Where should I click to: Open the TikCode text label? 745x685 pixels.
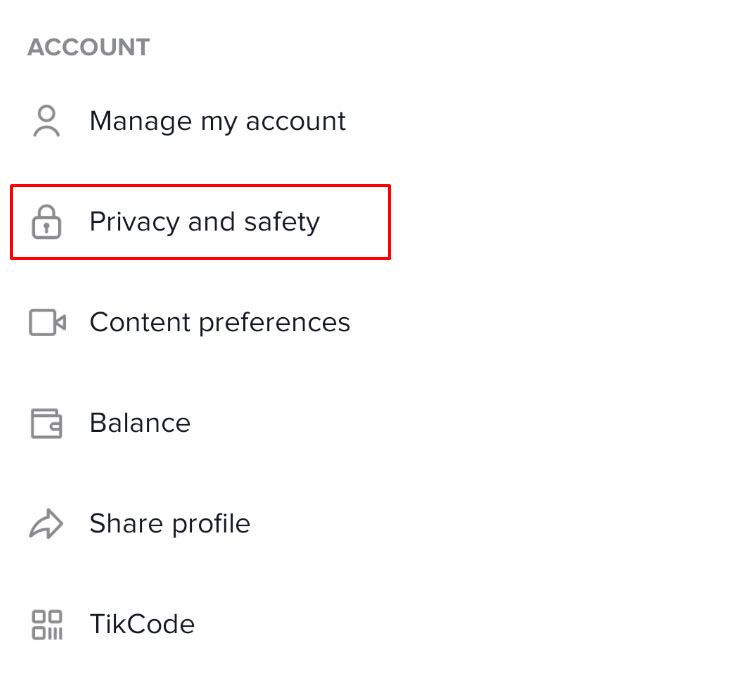click(141, 624)
